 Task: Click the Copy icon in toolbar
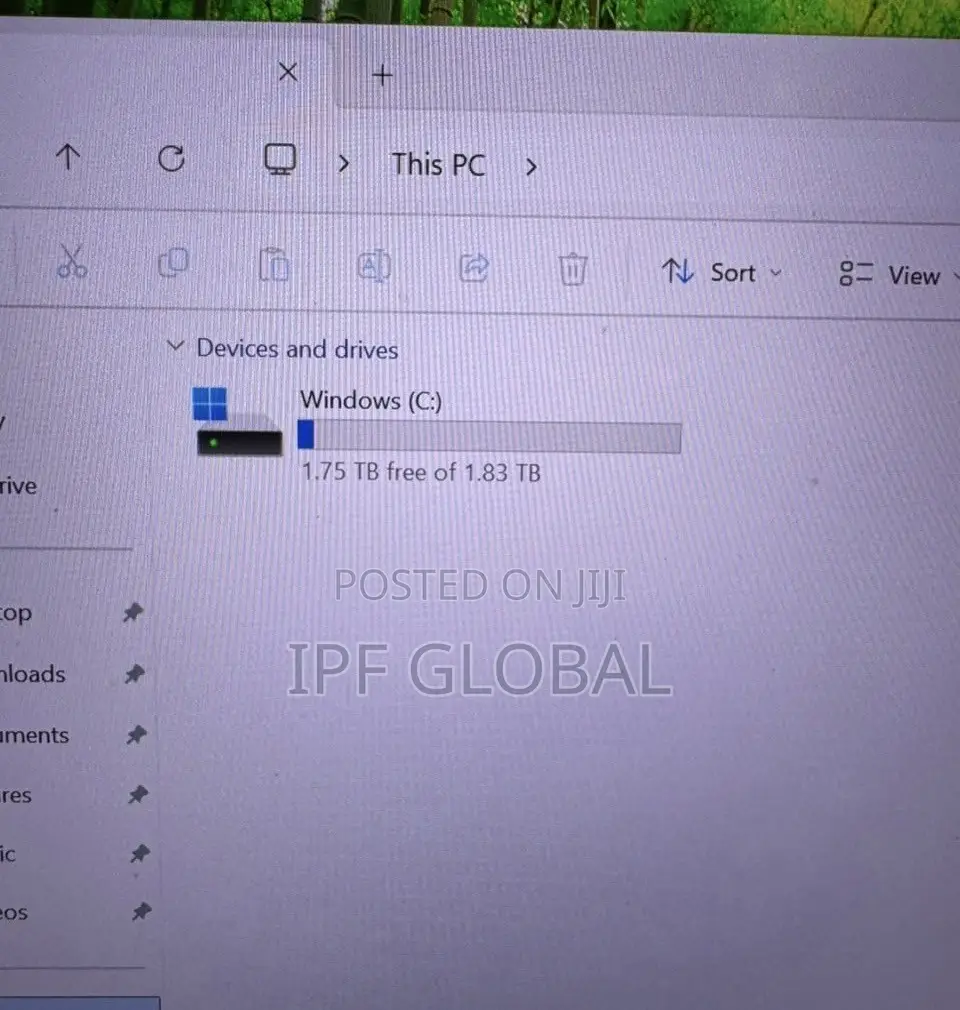pos(173,263)
